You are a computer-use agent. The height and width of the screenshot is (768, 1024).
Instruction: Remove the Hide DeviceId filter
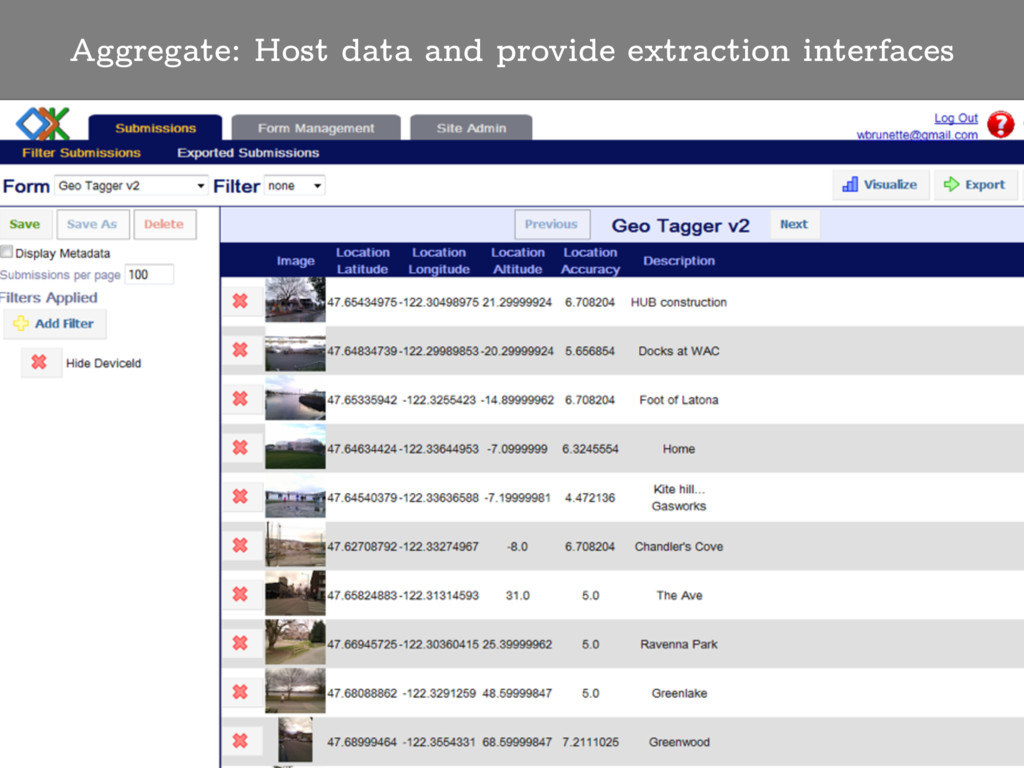[x=39, y=363]
